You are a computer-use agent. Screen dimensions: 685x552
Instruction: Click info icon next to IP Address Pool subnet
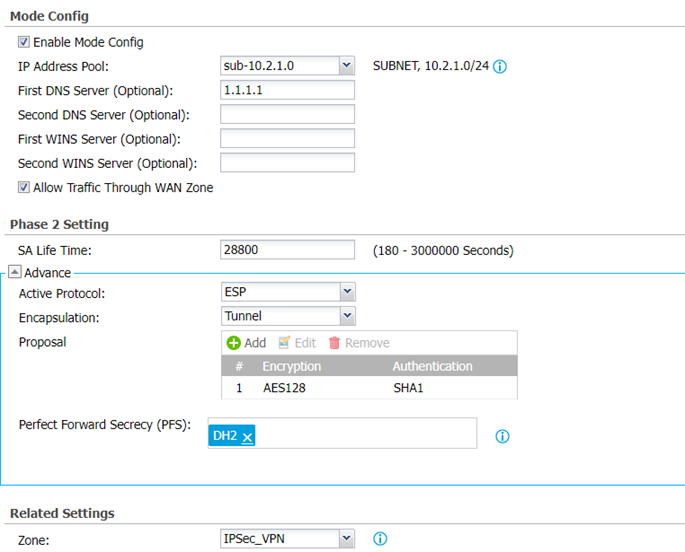(x=500, y=67)
